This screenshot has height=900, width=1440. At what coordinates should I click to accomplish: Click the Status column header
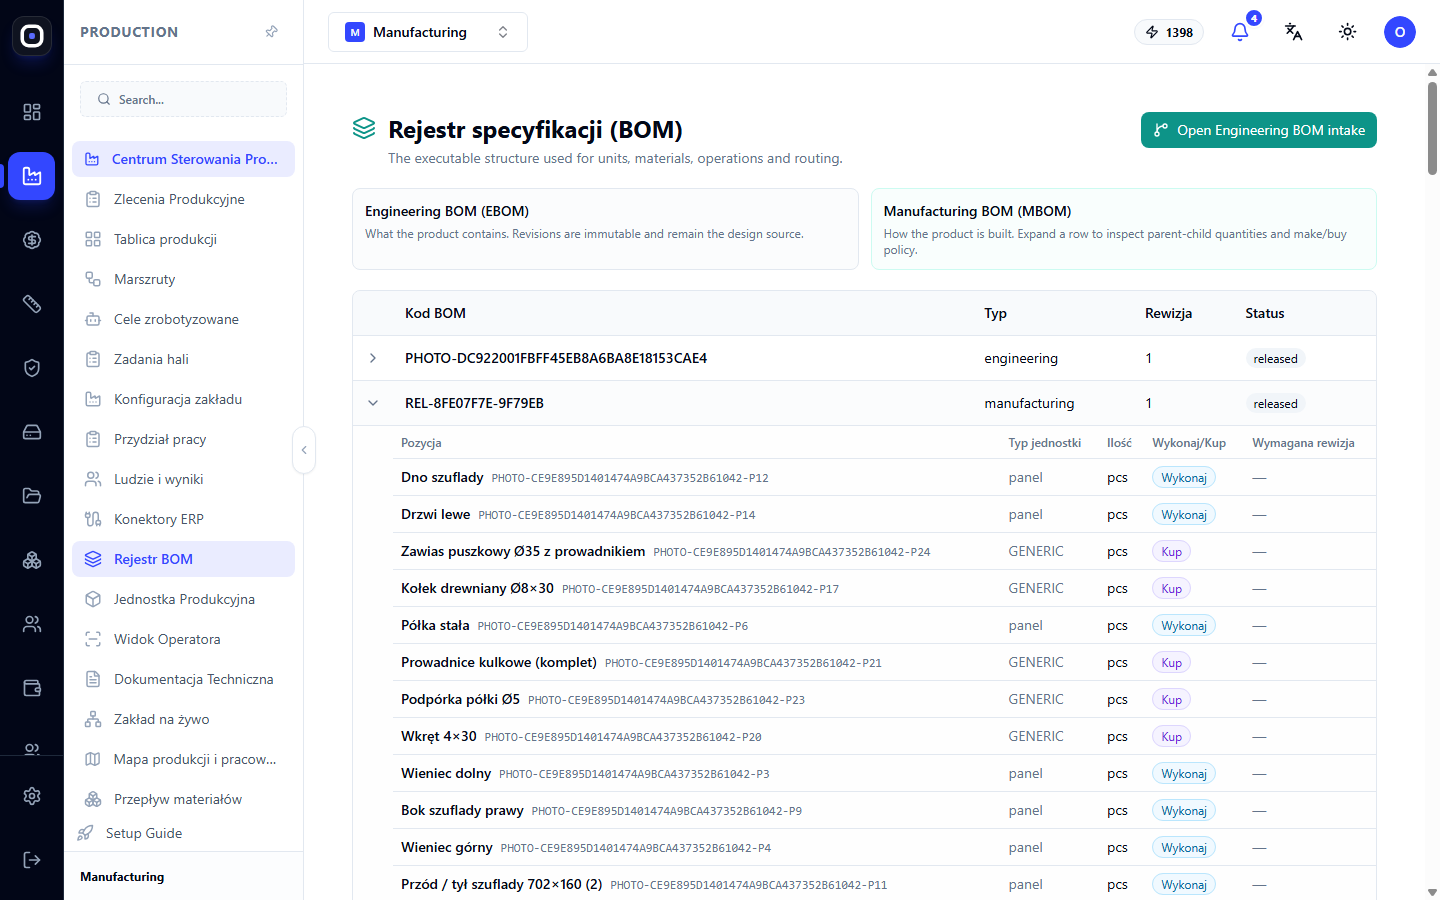(1265, 313)
